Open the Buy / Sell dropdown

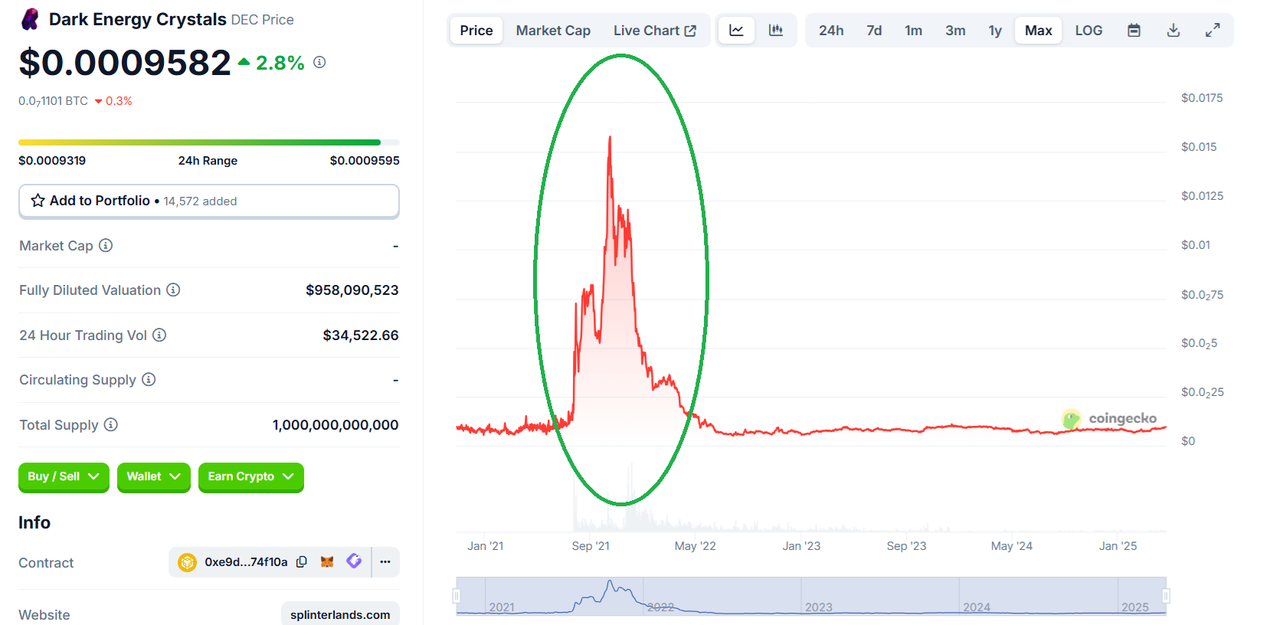tap(64, 477)
